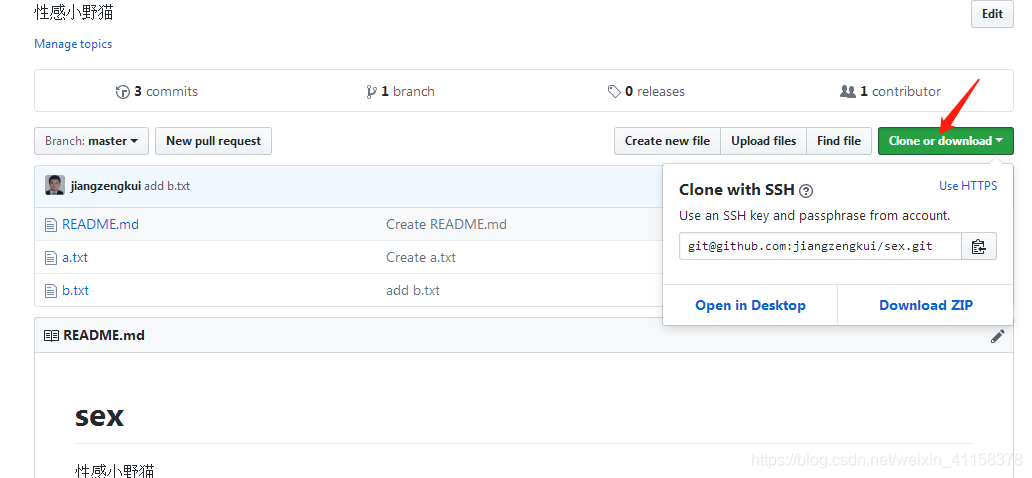Viewport: 1032px width, 478px height.
Task: Click the commits clock icon
Action: (x=122, y=92)
